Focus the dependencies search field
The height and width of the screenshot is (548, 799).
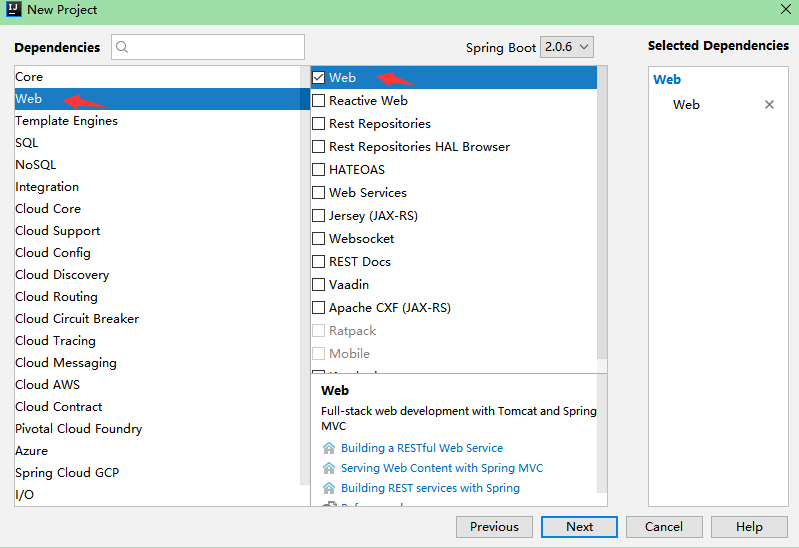(208, 47)
